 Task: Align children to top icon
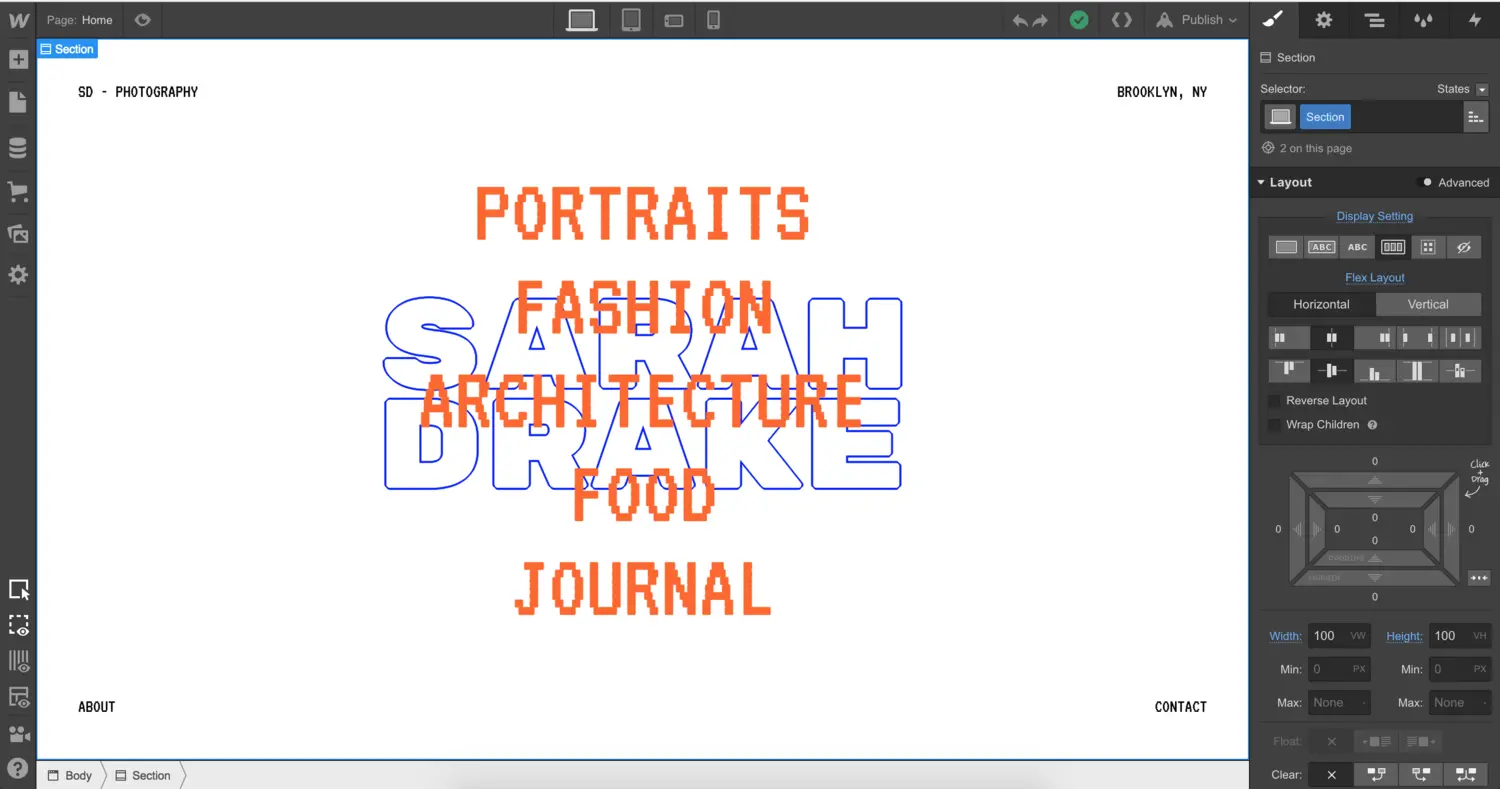[x=1289, y=371]
